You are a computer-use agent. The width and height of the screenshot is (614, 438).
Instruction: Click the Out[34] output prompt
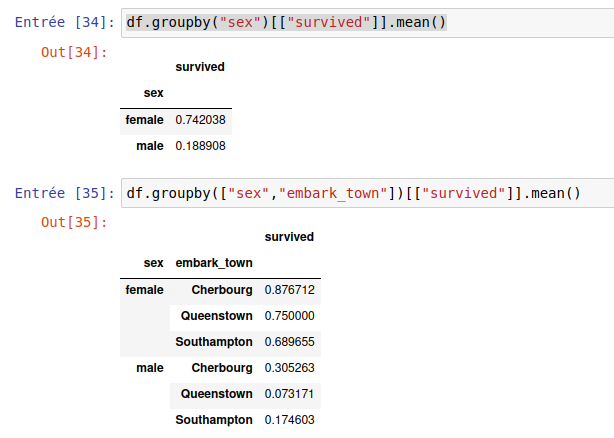(73, 51)
